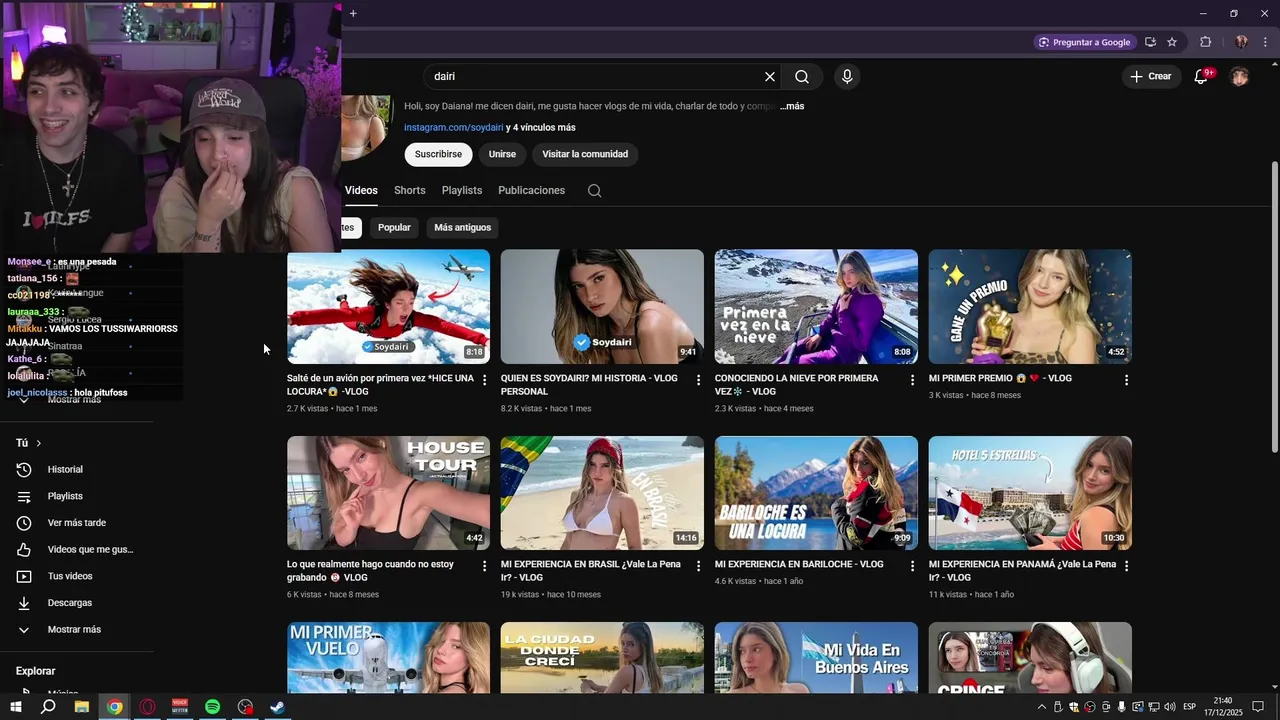1280x720 pixels.
Task: Open 'Hotel 5 estrellas' Panamá thumbnail
Action: coord(1030,493)
